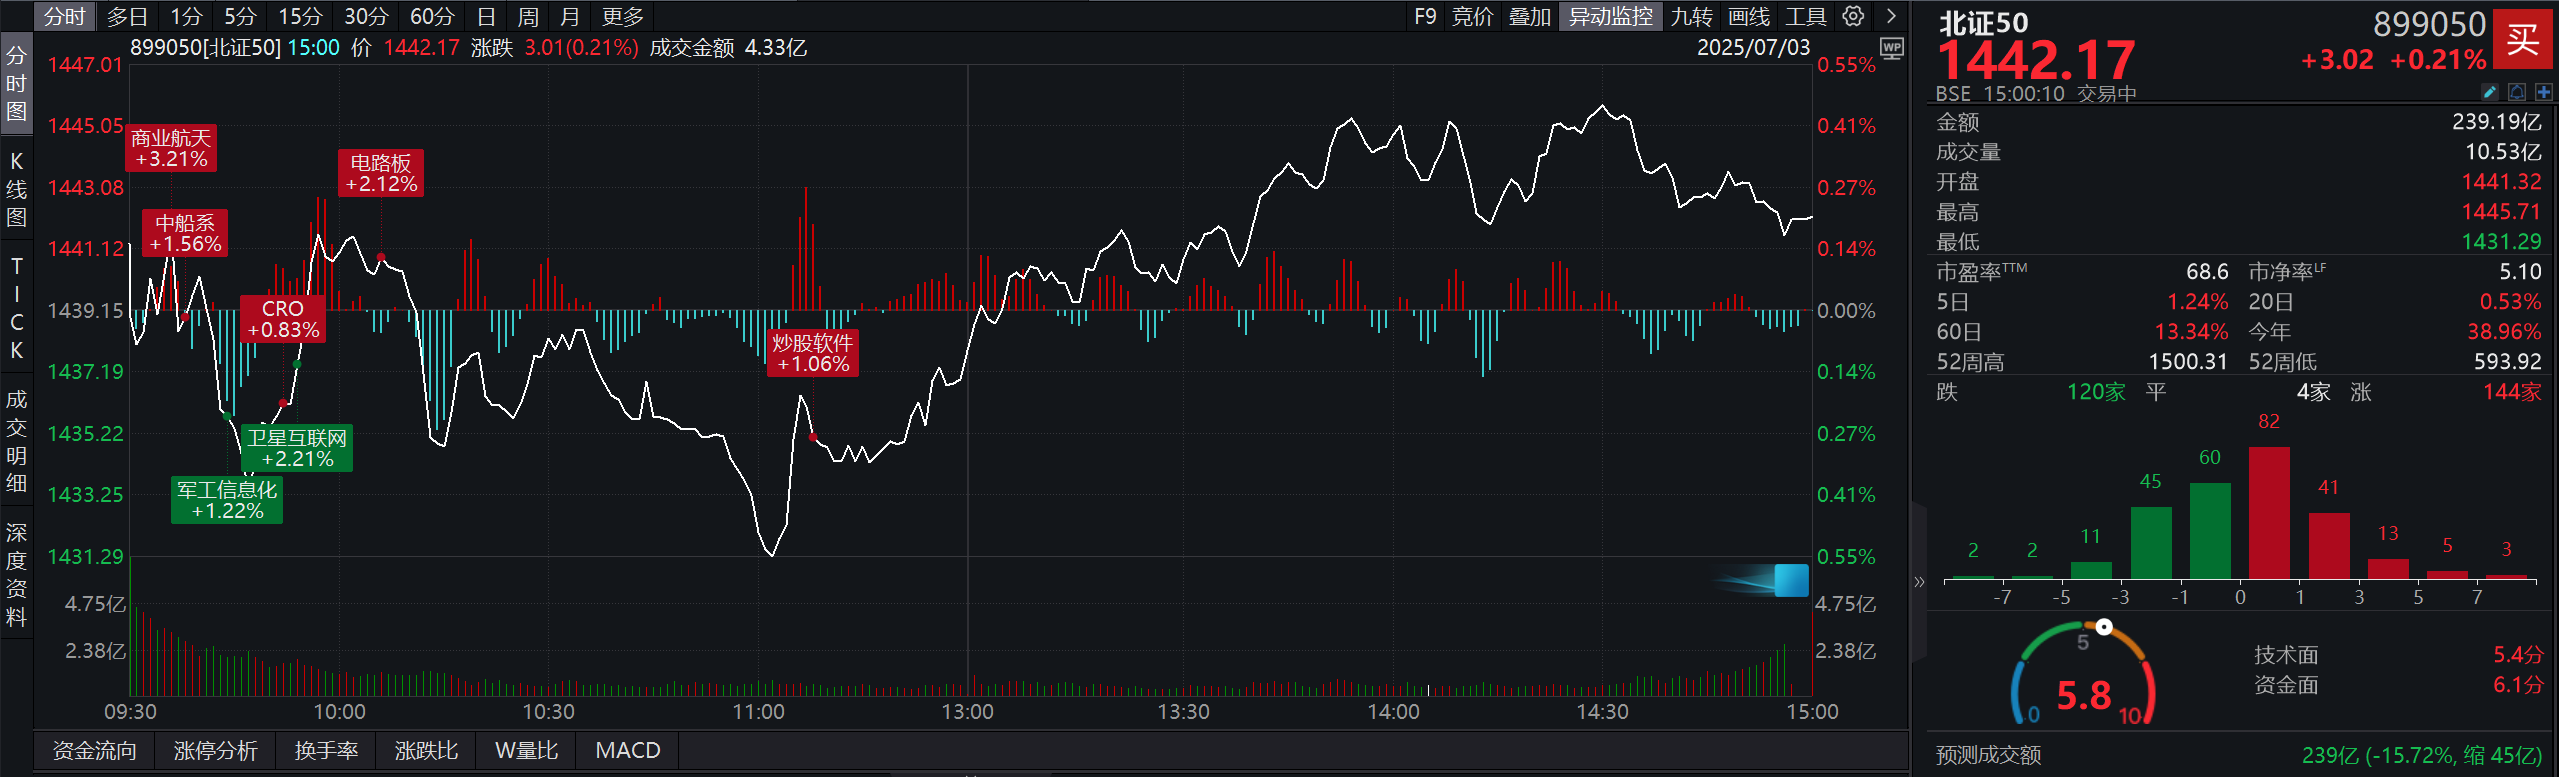2559x777 pixels.
Task: Toggle 九转 indicator
Action: (1691, 16)
